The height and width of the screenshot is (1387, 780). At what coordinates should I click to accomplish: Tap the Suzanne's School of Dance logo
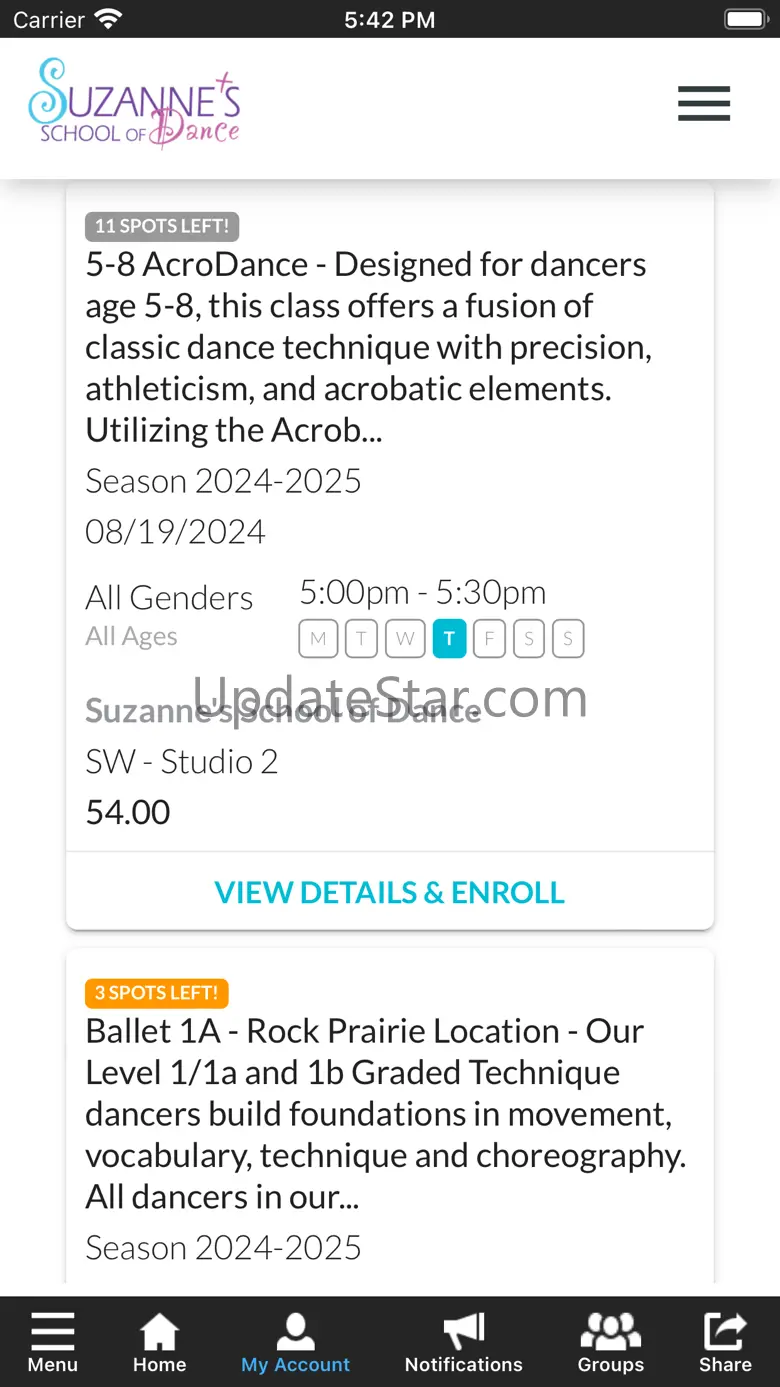click(134, 104)
